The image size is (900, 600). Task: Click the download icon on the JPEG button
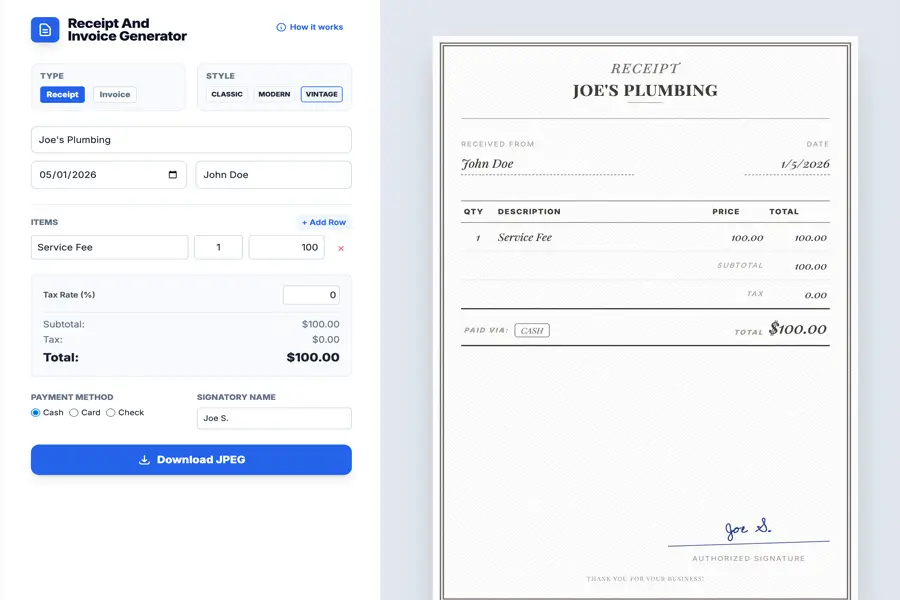(x=144, y=460)
